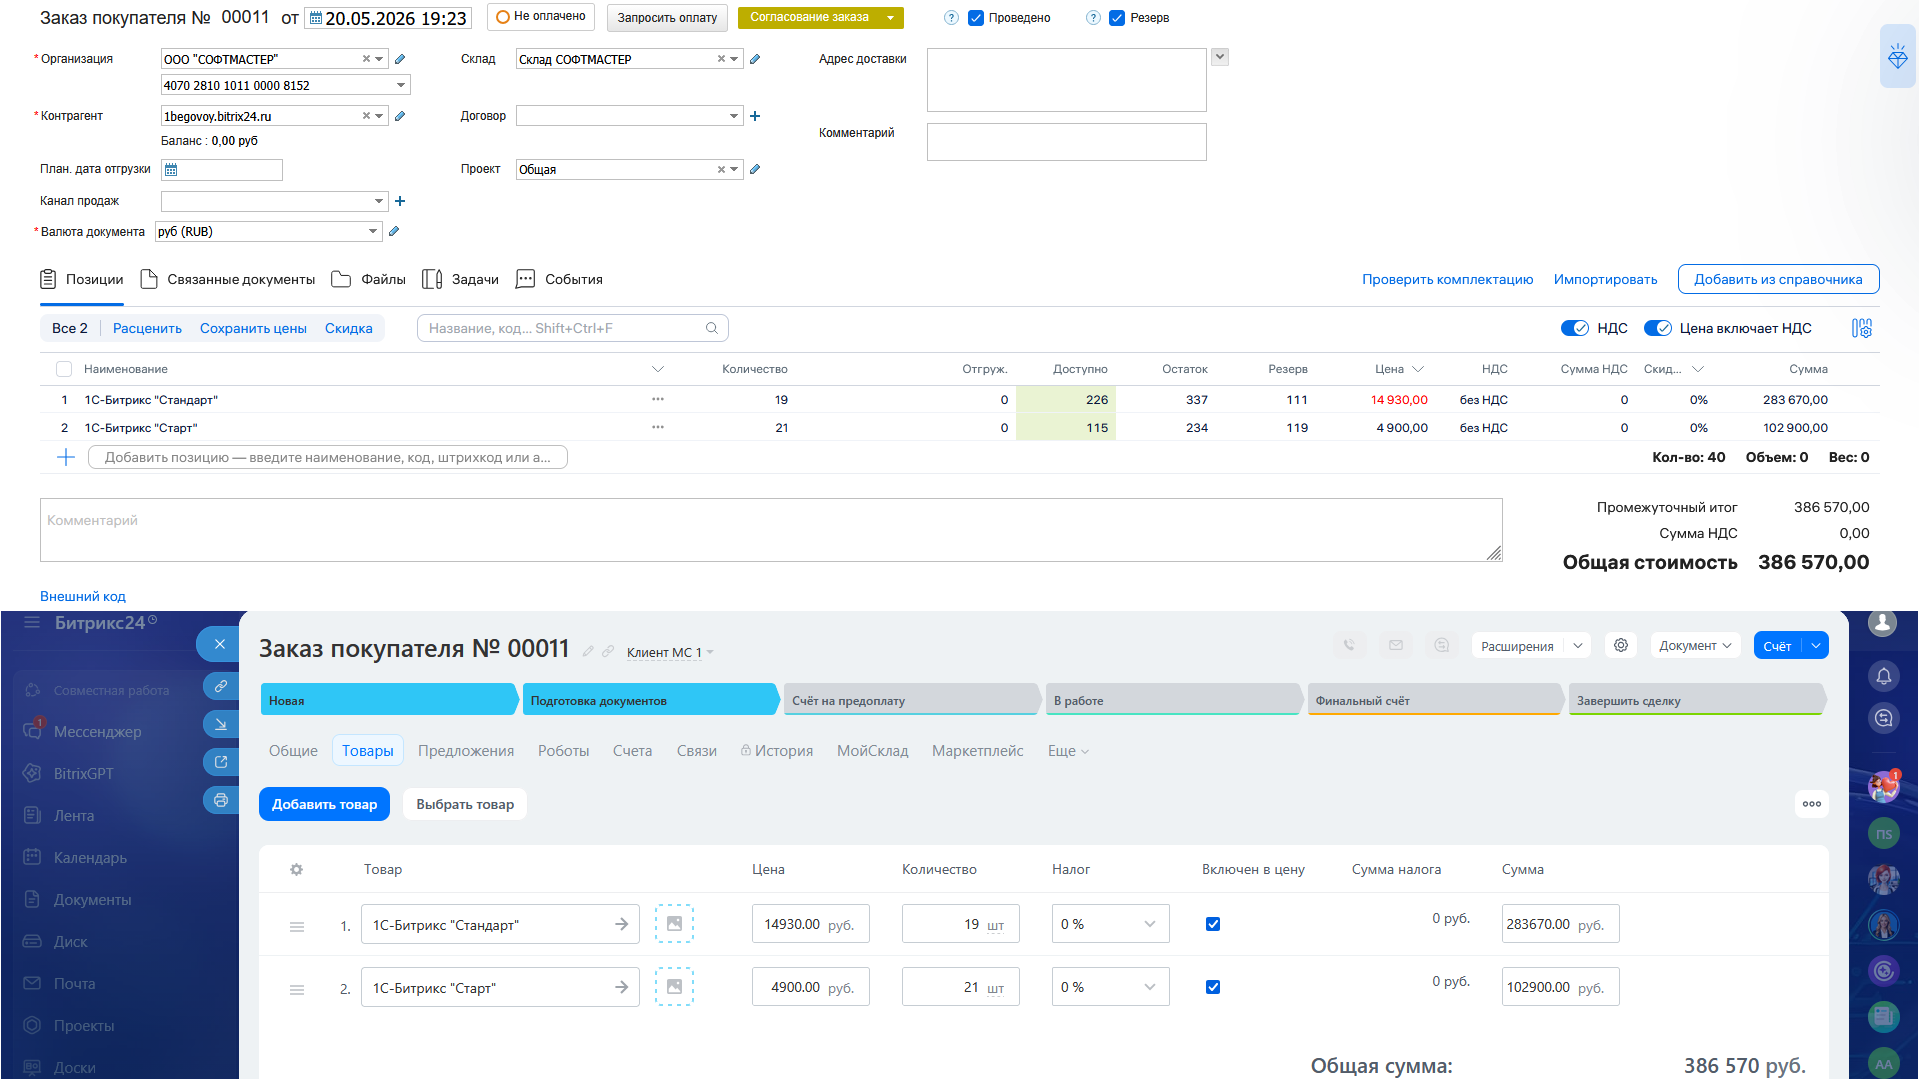Image resolution: width=1919 pixels, height=1079 pixels.
Task: Click the plus icon to add a position
Action: click(66, 457)
